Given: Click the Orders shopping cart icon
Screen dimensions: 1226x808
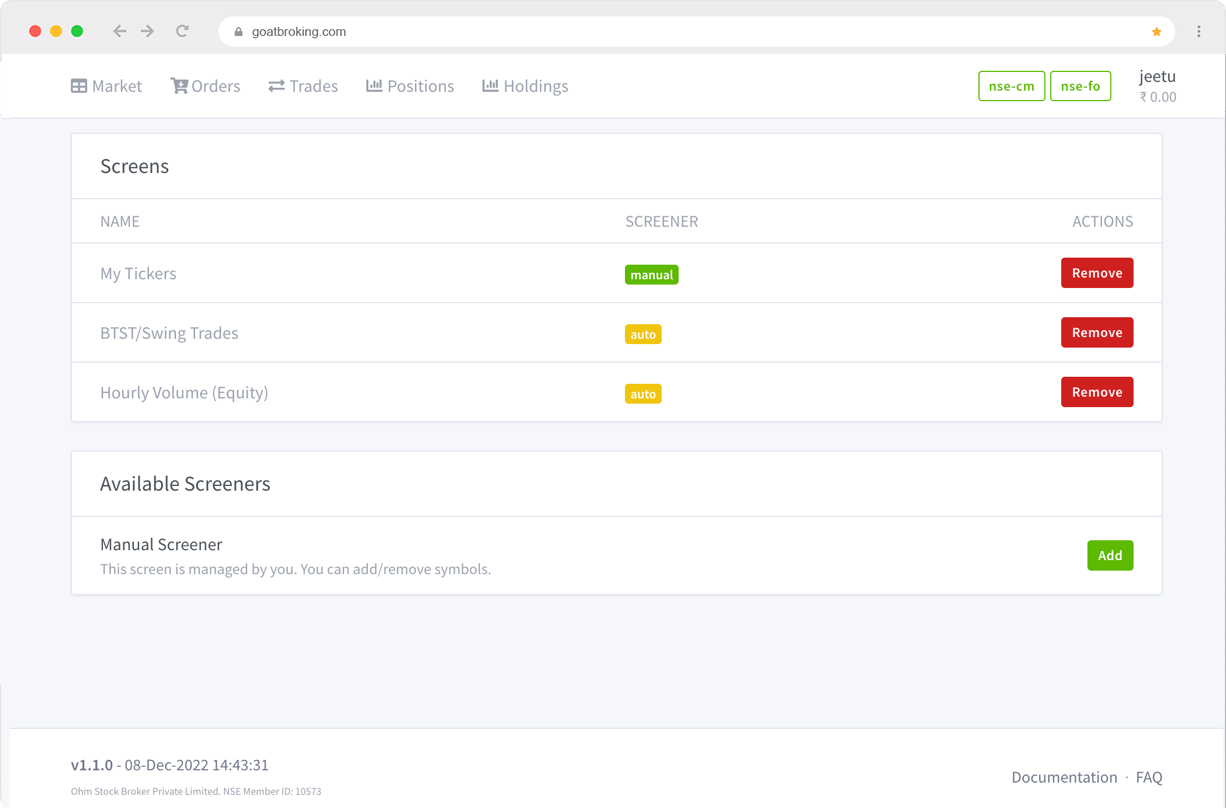Looking at the screenshot, I should pos(179,86).
